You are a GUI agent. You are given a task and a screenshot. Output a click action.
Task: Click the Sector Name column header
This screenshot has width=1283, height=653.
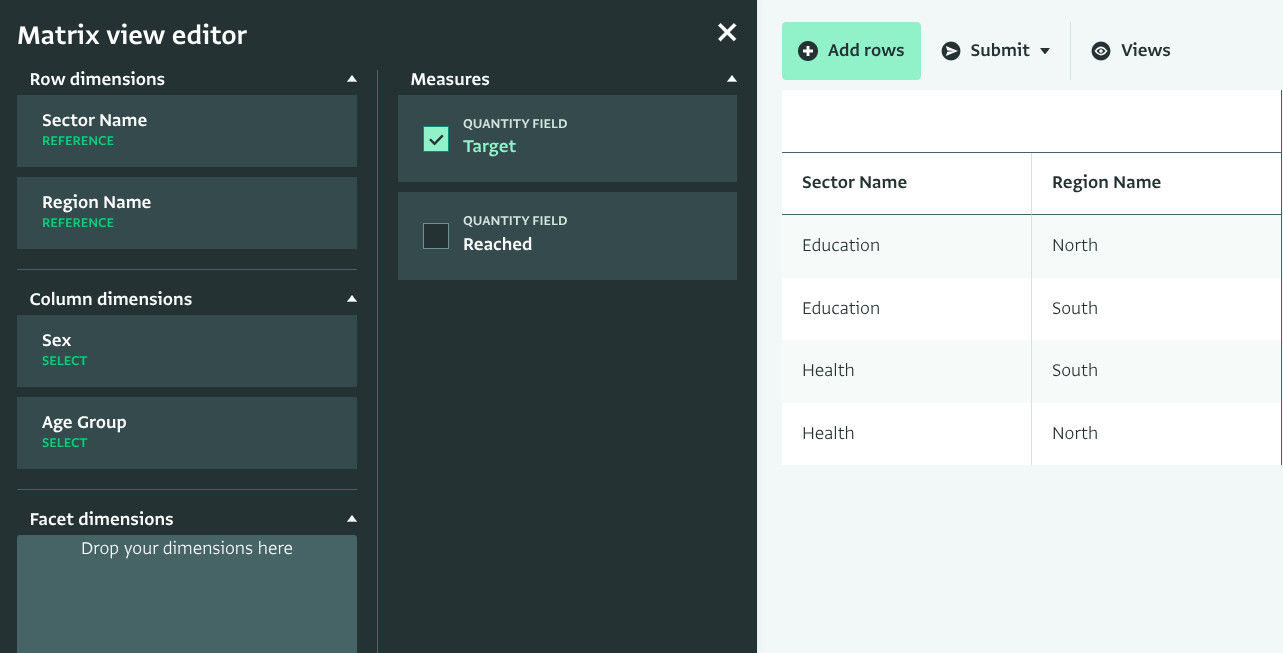click(855, 183)
